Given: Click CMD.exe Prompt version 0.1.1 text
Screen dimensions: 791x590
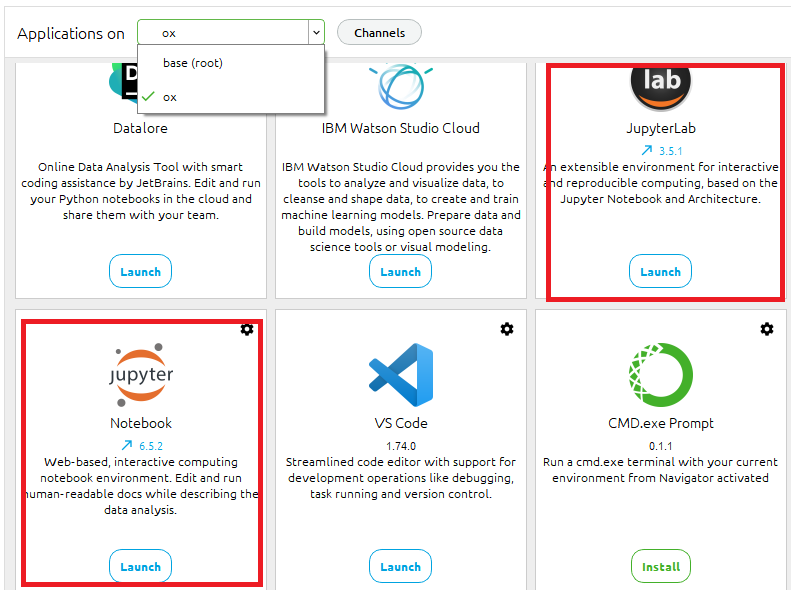Looking at the screenshot, I should coord(661,446).
